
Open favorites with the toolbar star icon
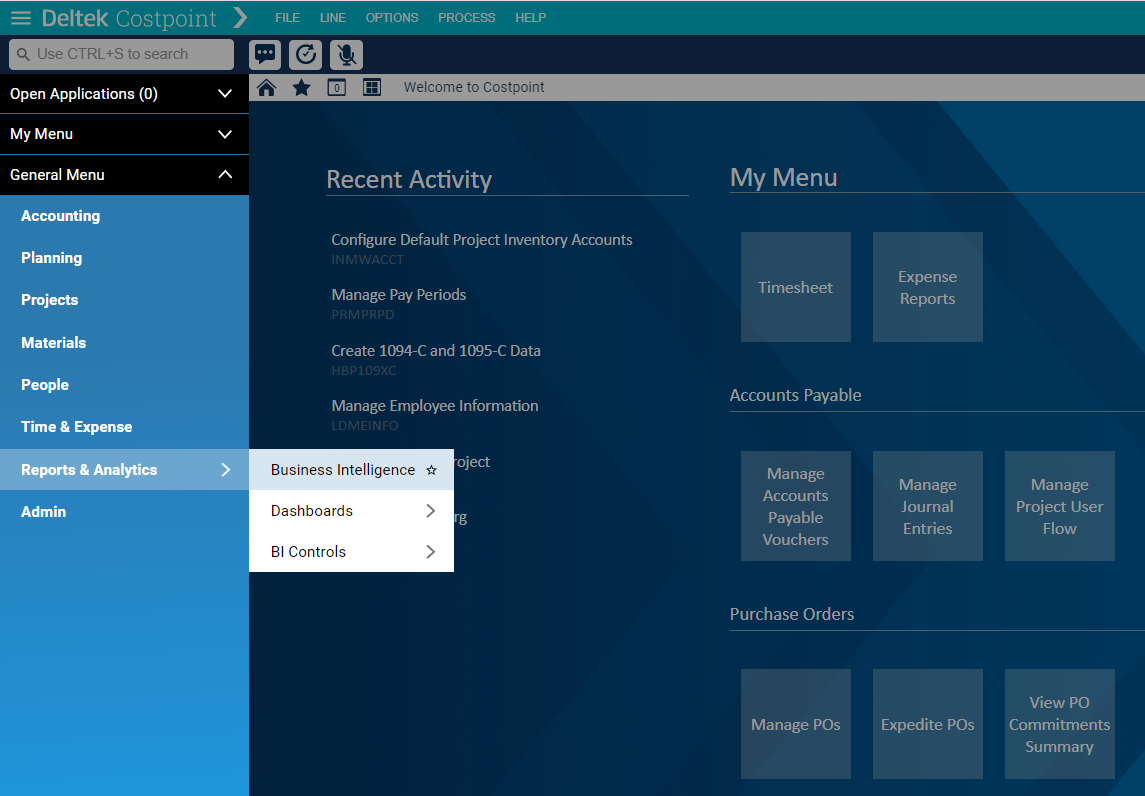[301, 88]
